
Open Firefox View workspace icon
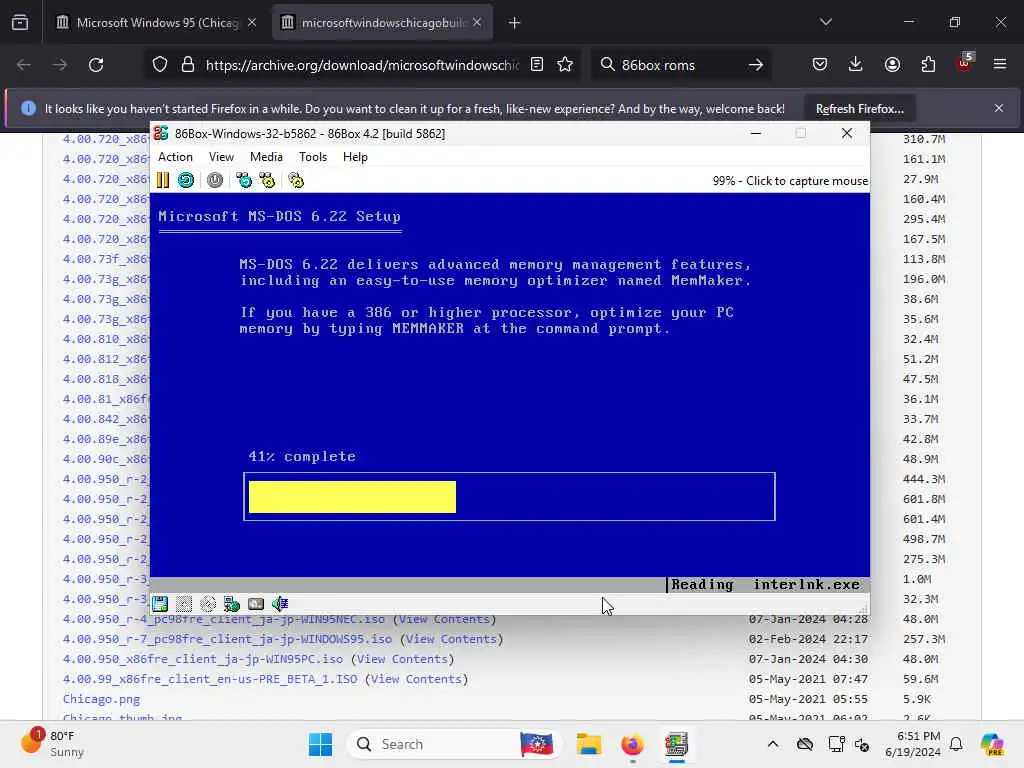(x=20, y=23)
